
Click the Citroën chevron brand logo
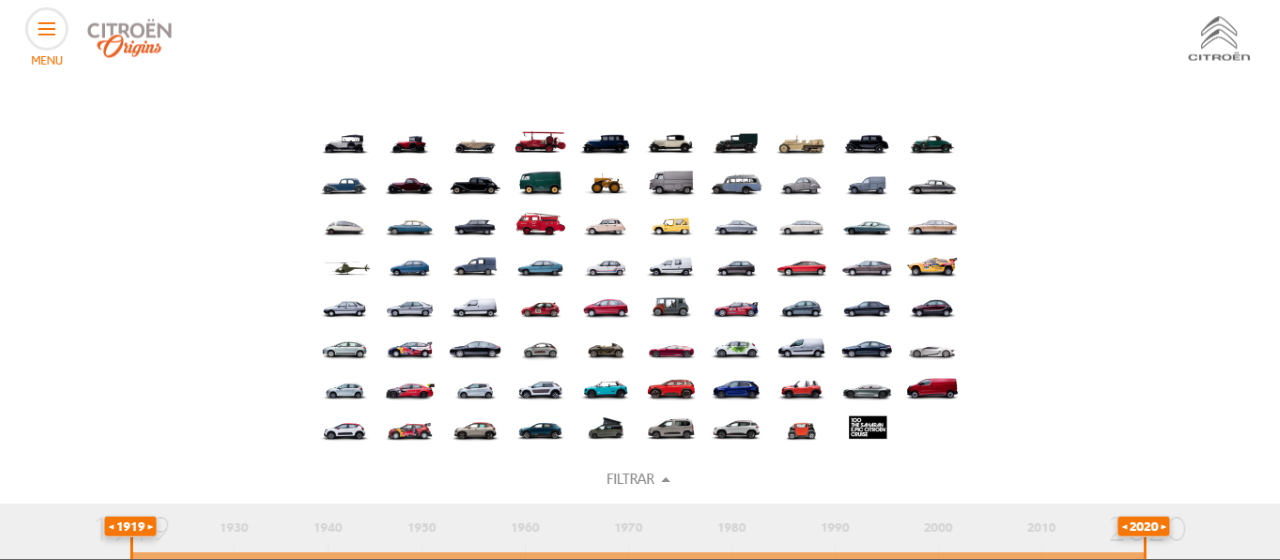pos(1218,39)
